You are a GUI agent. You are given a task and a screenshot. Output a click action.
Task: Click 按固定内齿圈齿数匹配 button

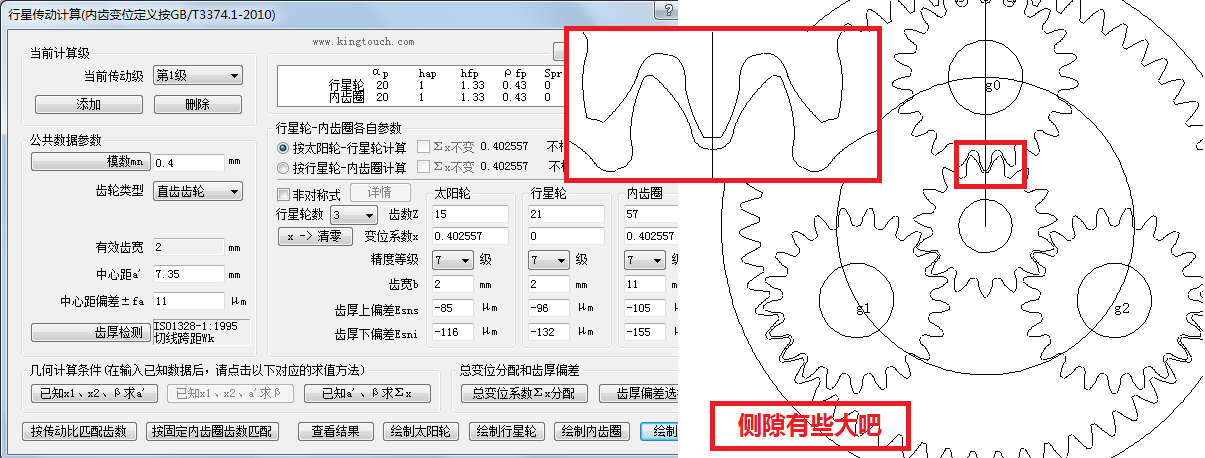point(213,432)
